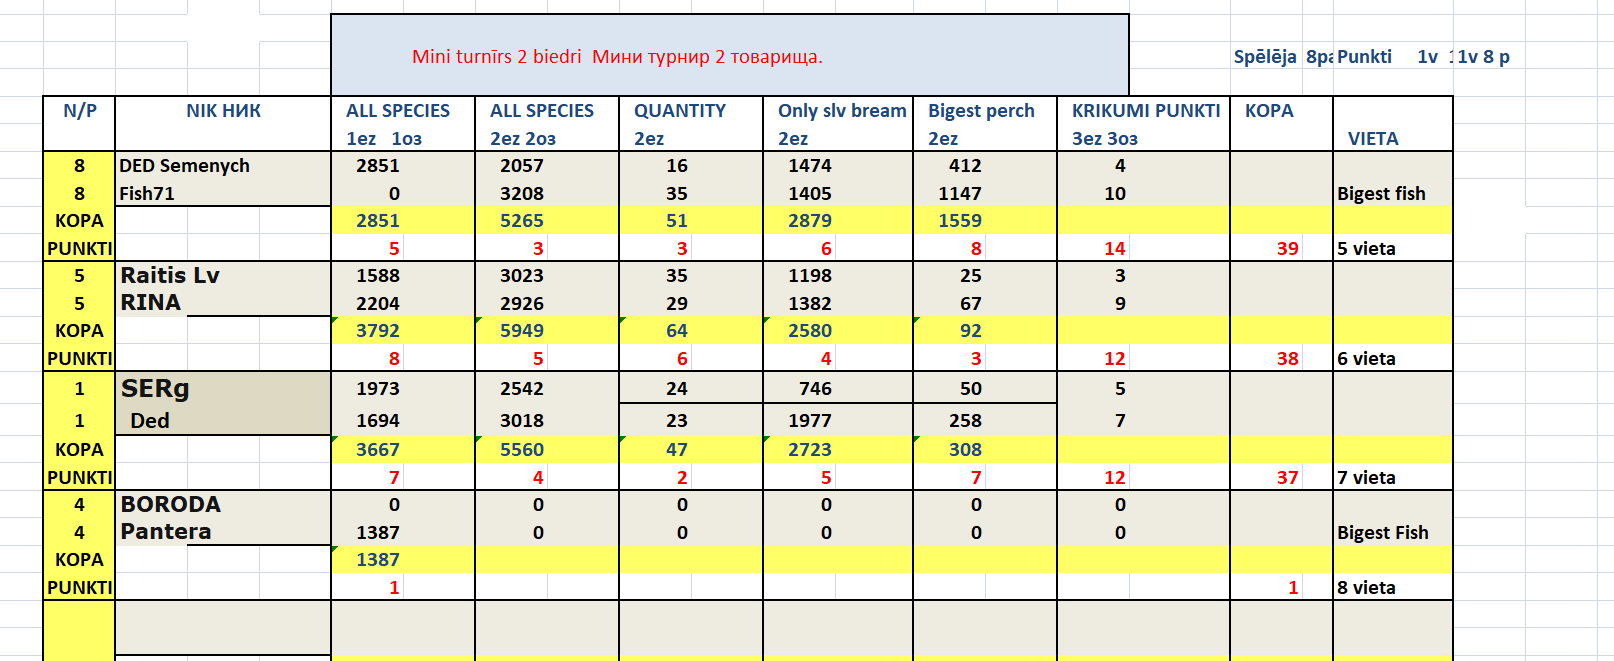Image resolution: width=1614 pixels, height=661 pixels.
Task: Select the '2ez 2оз' subheader cell
Action: (523, 139)
